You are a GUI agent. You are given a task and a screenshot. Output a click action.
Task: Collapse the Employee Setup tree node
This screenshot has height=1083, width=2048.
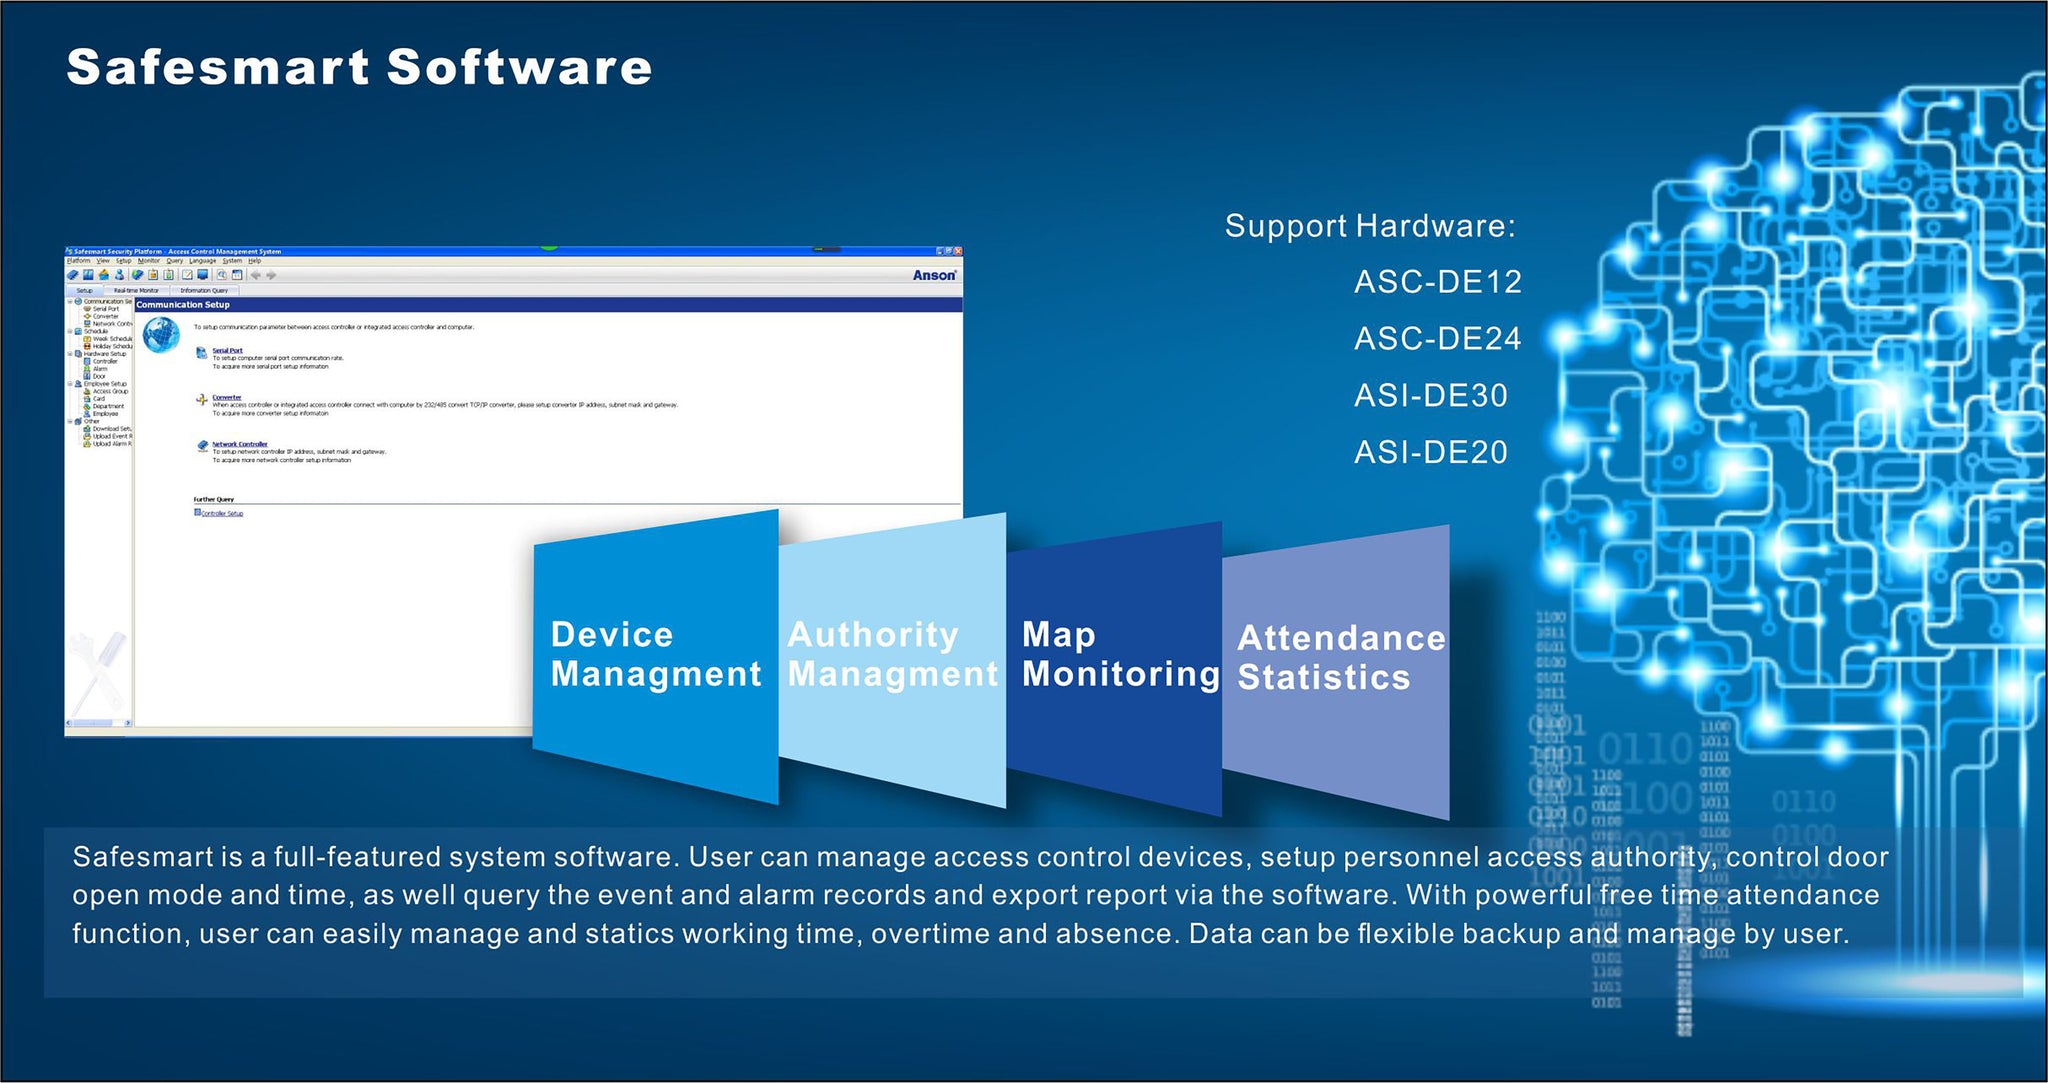[x=70, y=384]
